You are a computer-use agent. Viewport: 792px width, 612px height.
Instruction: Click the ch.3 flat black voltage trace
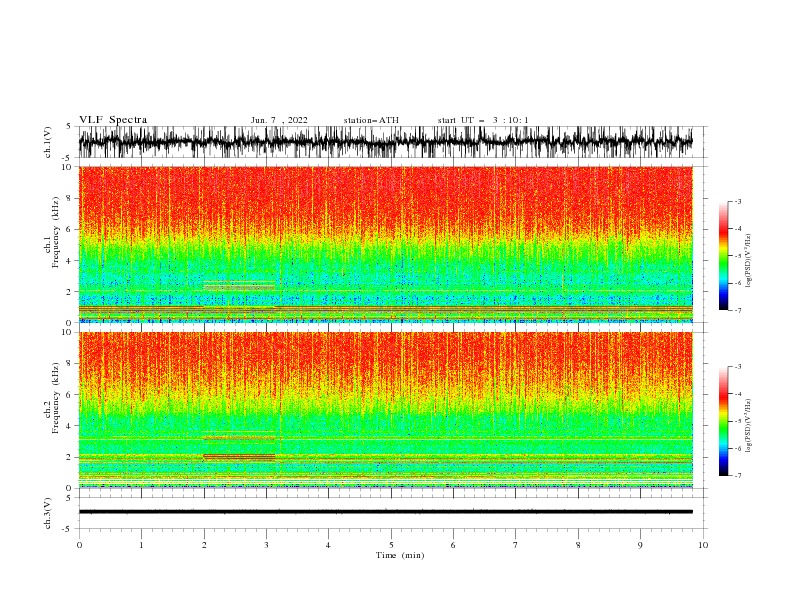(x=385, y=512)
